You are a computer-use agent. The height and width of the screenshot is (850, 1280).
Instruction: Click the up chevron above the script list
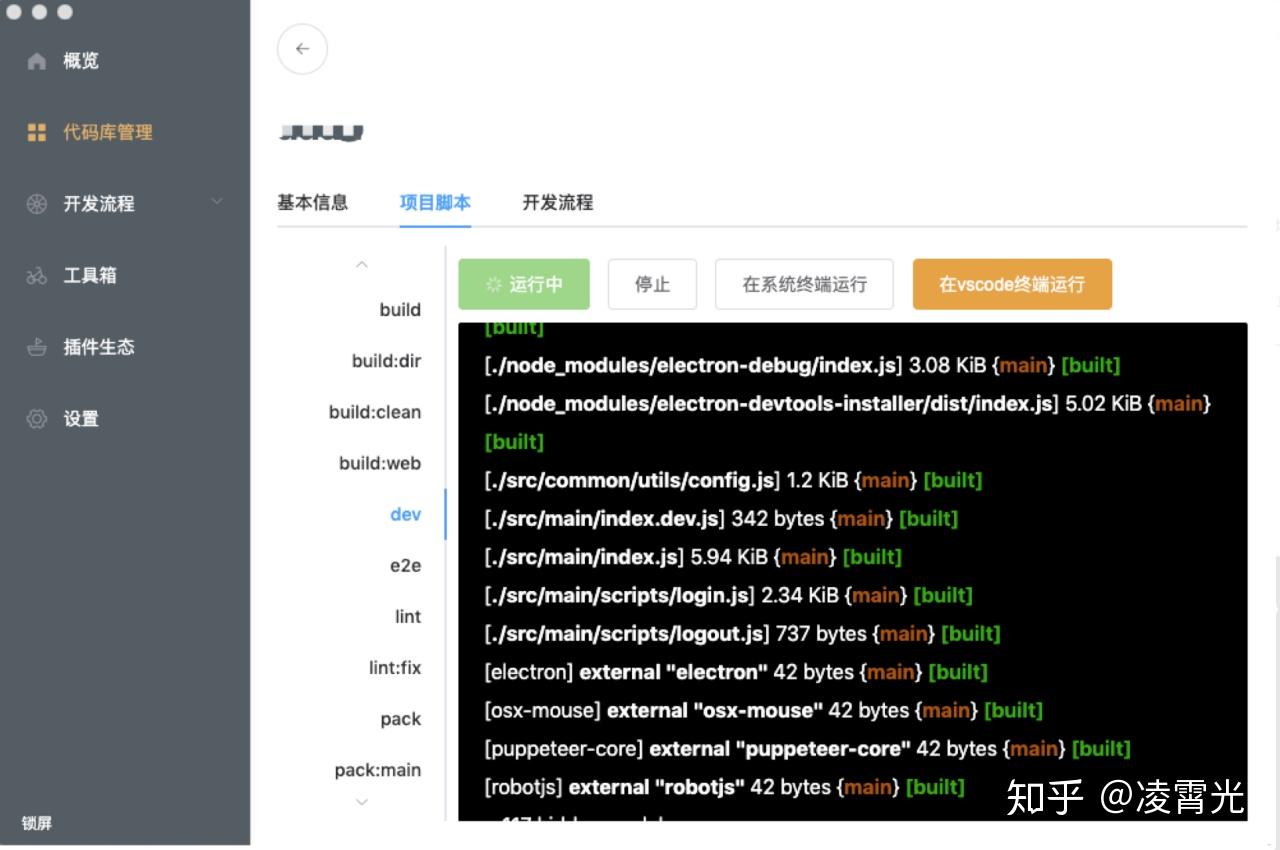[x=361, y=264]
